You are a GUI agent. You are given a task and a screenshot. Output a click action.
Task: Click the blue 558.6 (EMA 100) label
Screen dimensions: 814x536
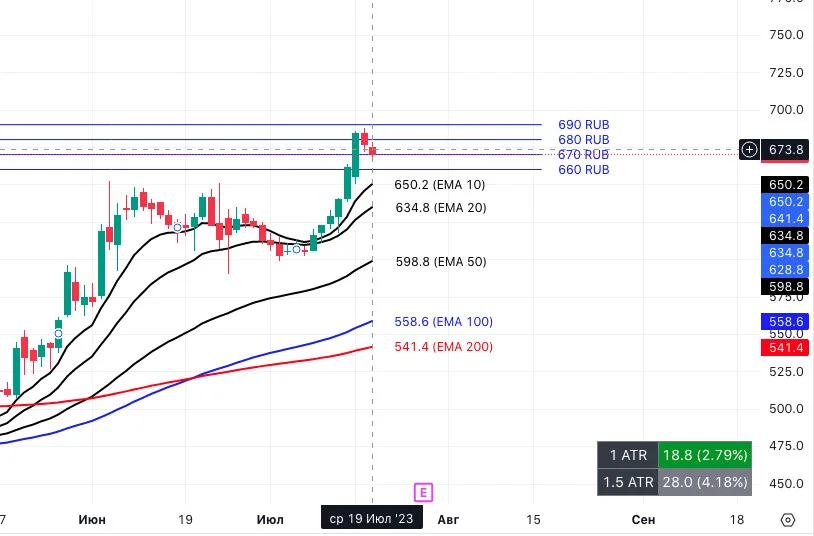pyautogui.click(x=443, y=322)
